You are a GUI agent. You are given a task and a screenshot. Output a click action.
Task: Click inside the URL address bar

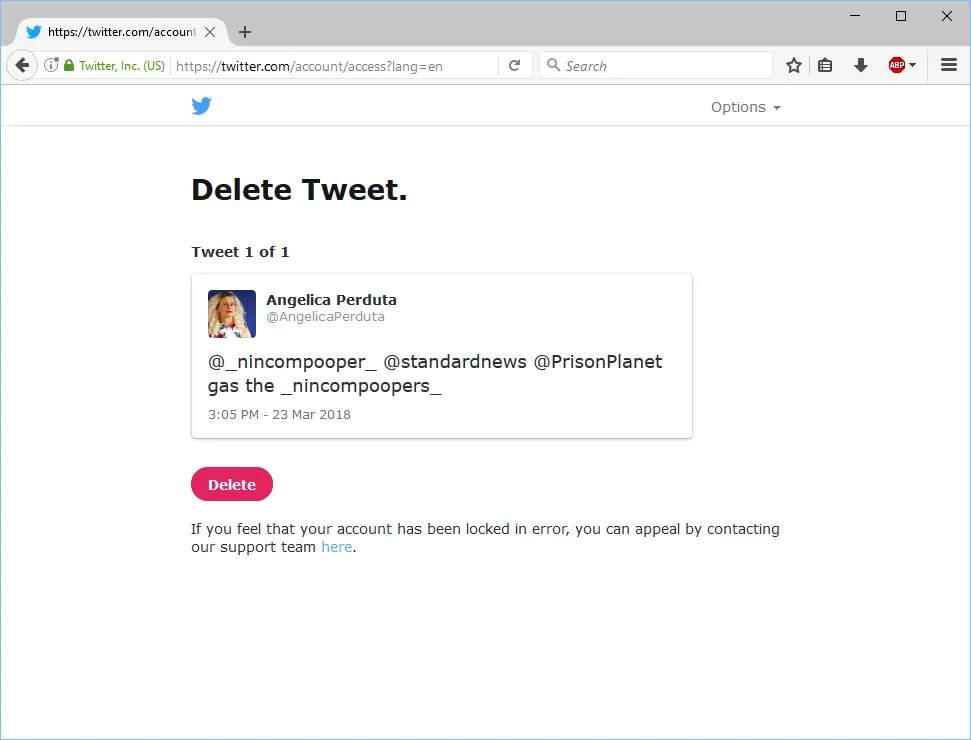pos(334,66)
